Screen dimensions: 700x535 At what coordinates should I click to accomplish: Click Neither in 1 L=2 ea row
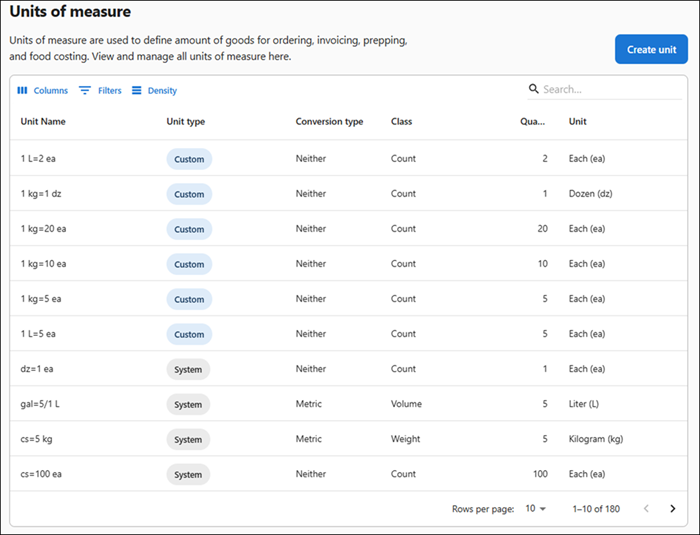pyautogui.click(x=311, y=159)
